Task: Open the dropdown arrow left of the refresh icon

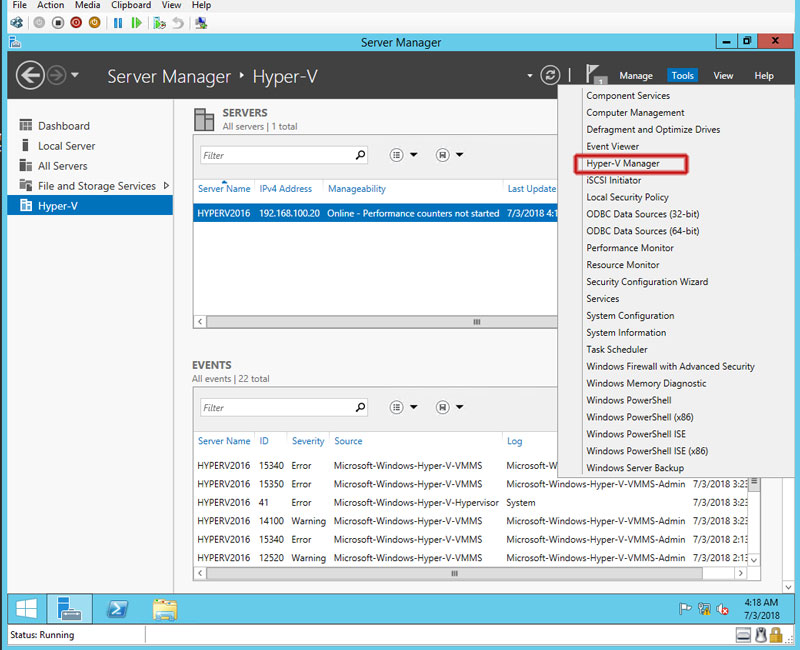Action: click(x=530, y=76)
